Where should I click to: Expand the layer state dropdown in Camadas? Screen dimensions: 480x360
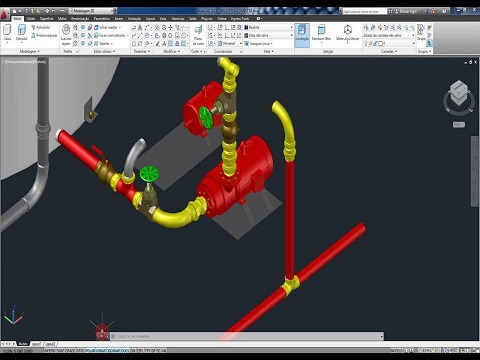click(x=389, y=35)
